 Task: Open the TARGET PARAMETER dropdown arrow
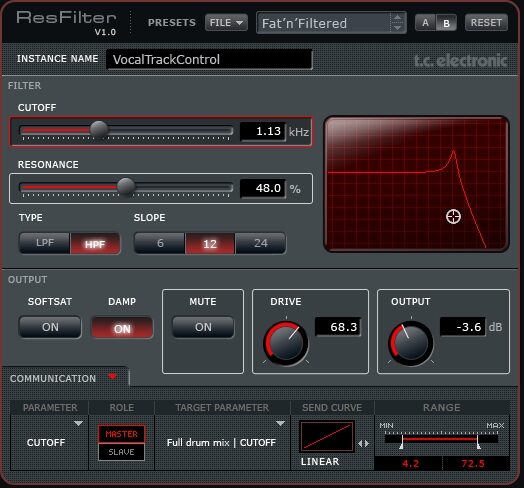point(280,423)
